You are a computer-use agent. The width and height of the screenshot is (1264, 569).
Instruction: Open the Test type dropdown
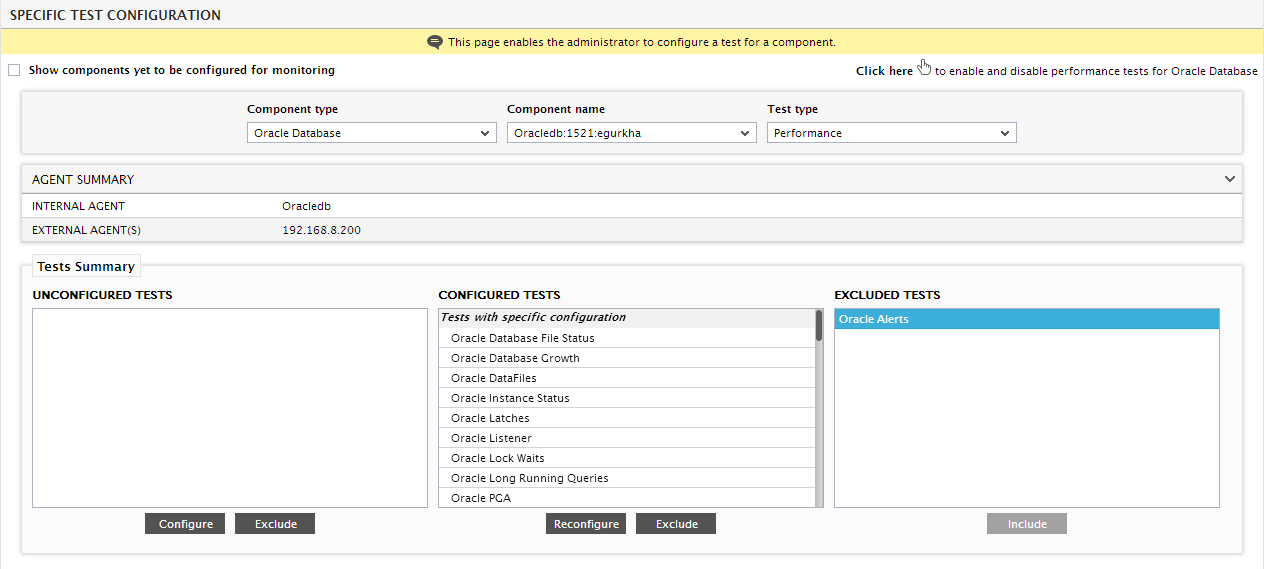click(892, 133)
